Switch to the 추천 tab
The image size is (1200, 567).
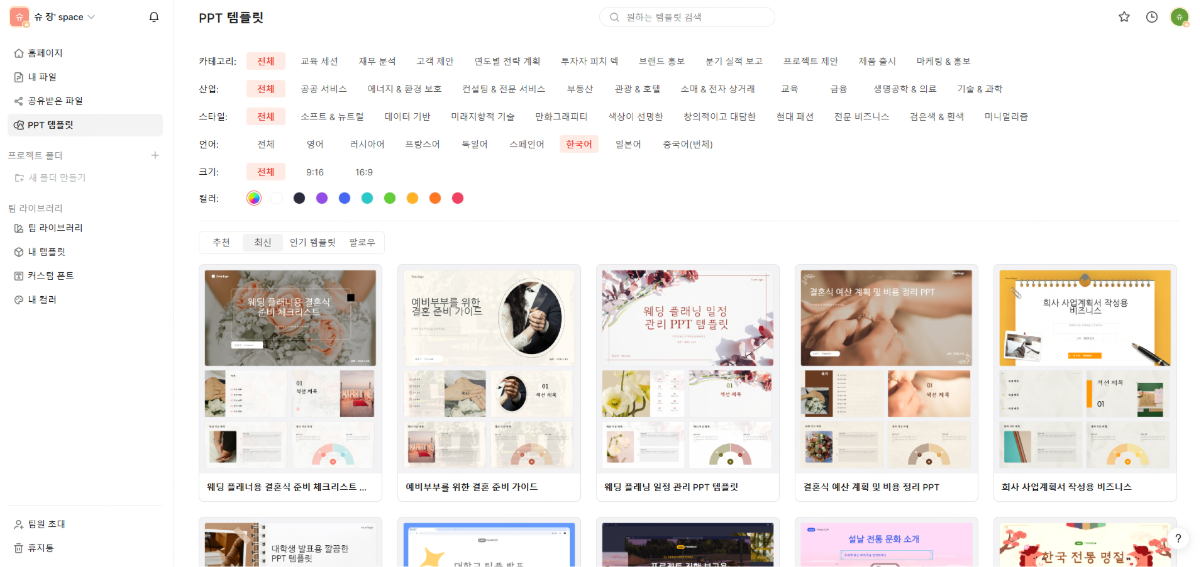(221, 242)
